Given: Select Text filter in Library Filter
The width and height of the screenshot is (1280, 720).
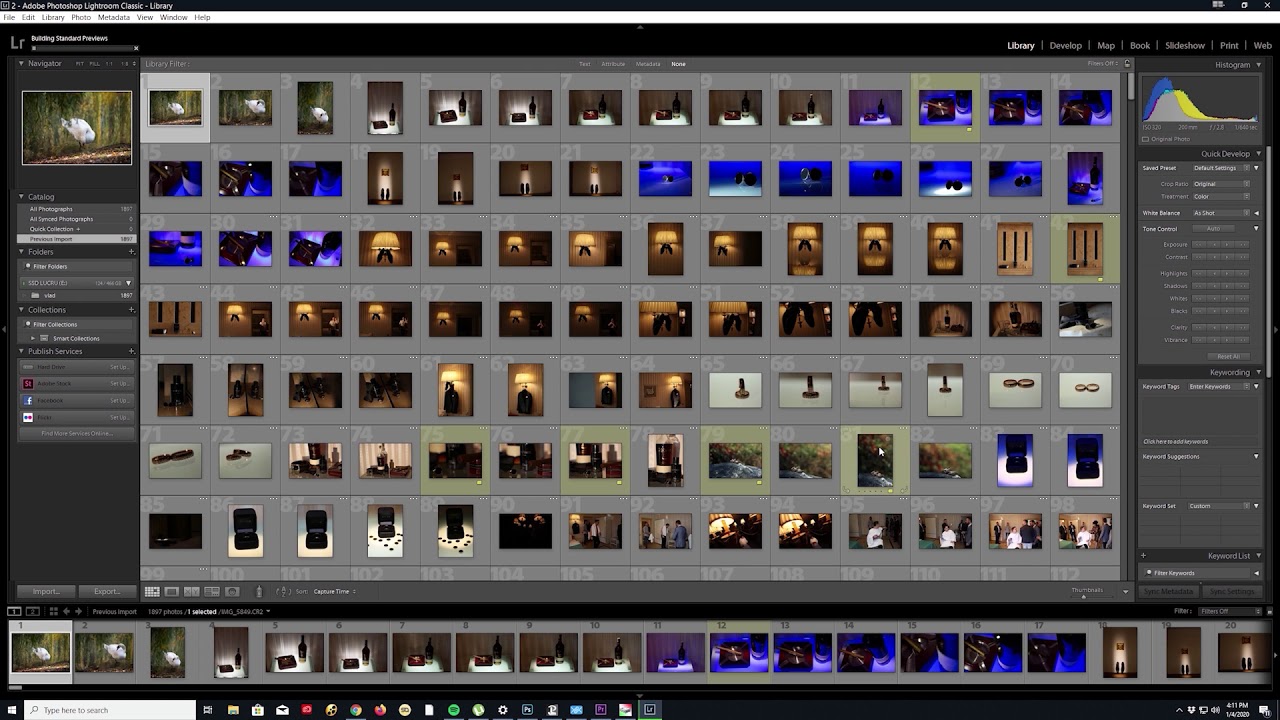Looking at the screenshot, I should coord(585,64).
